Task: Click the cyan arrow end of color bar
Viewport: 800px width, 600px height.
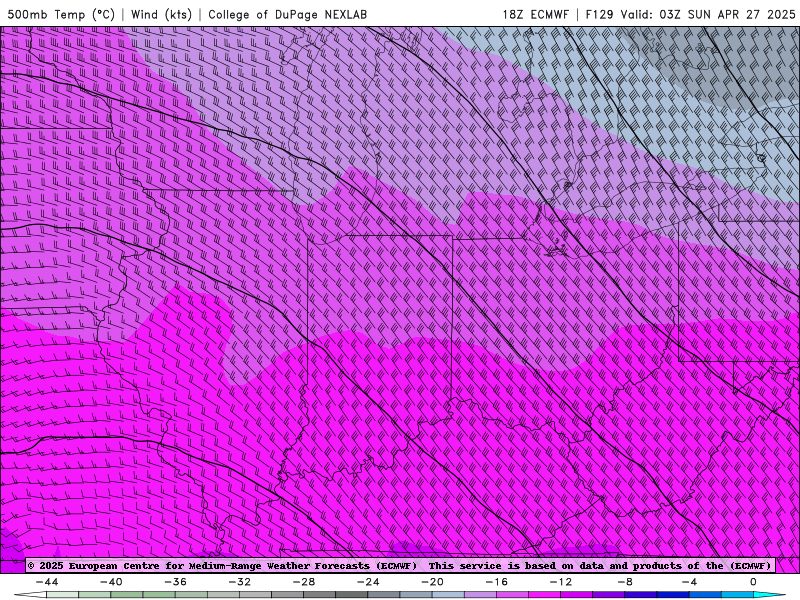Action: point(769,595)
